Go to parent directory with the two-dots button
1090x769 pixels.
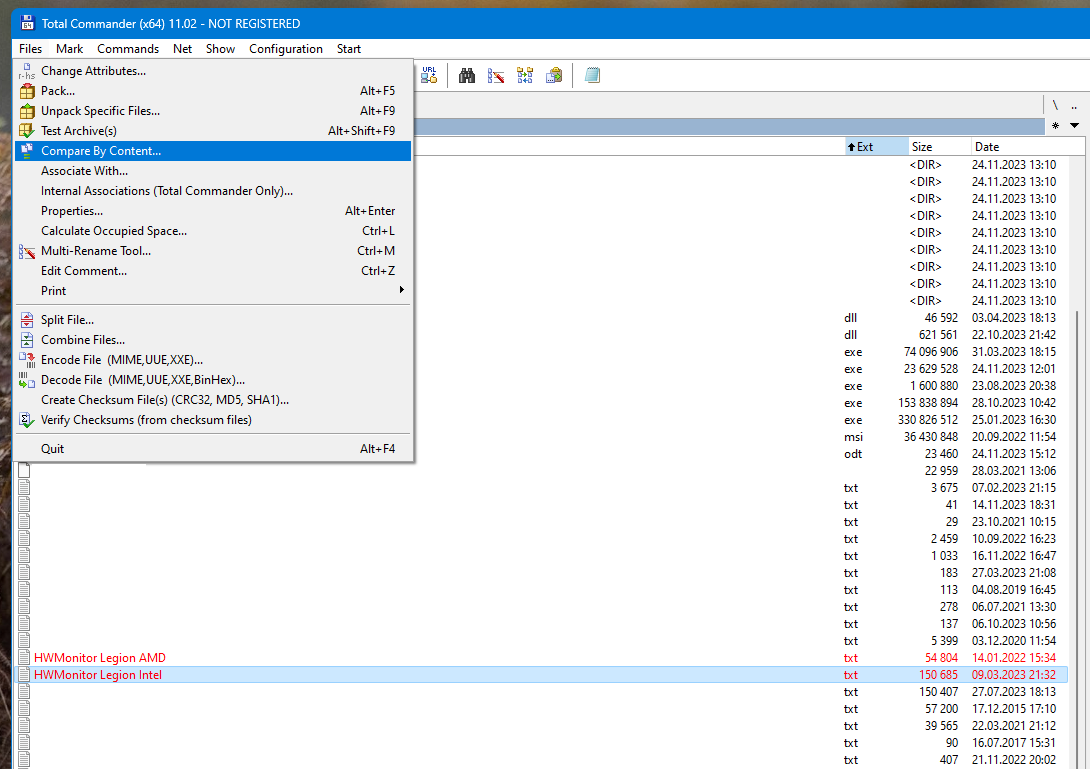(x=1074, y=106)
